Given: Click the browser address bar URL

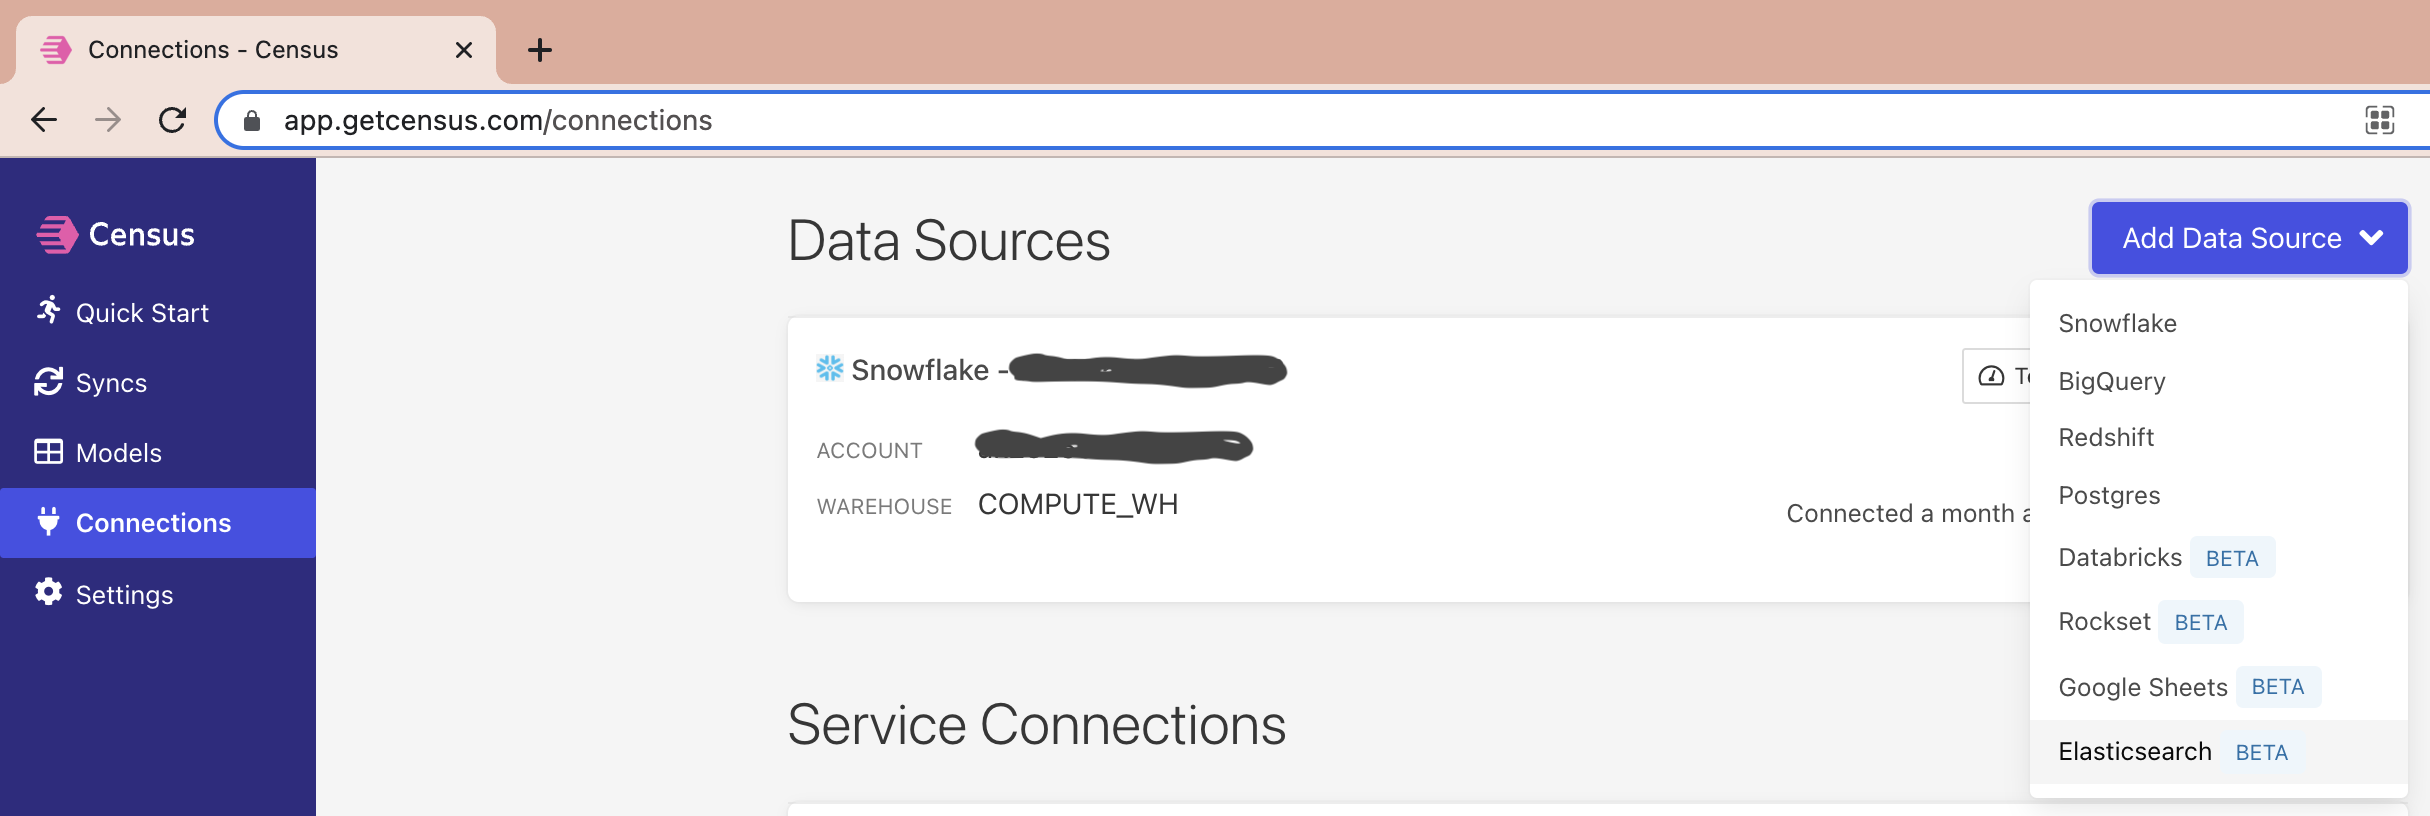Looking at the screenshot, I should pos(498,121).
